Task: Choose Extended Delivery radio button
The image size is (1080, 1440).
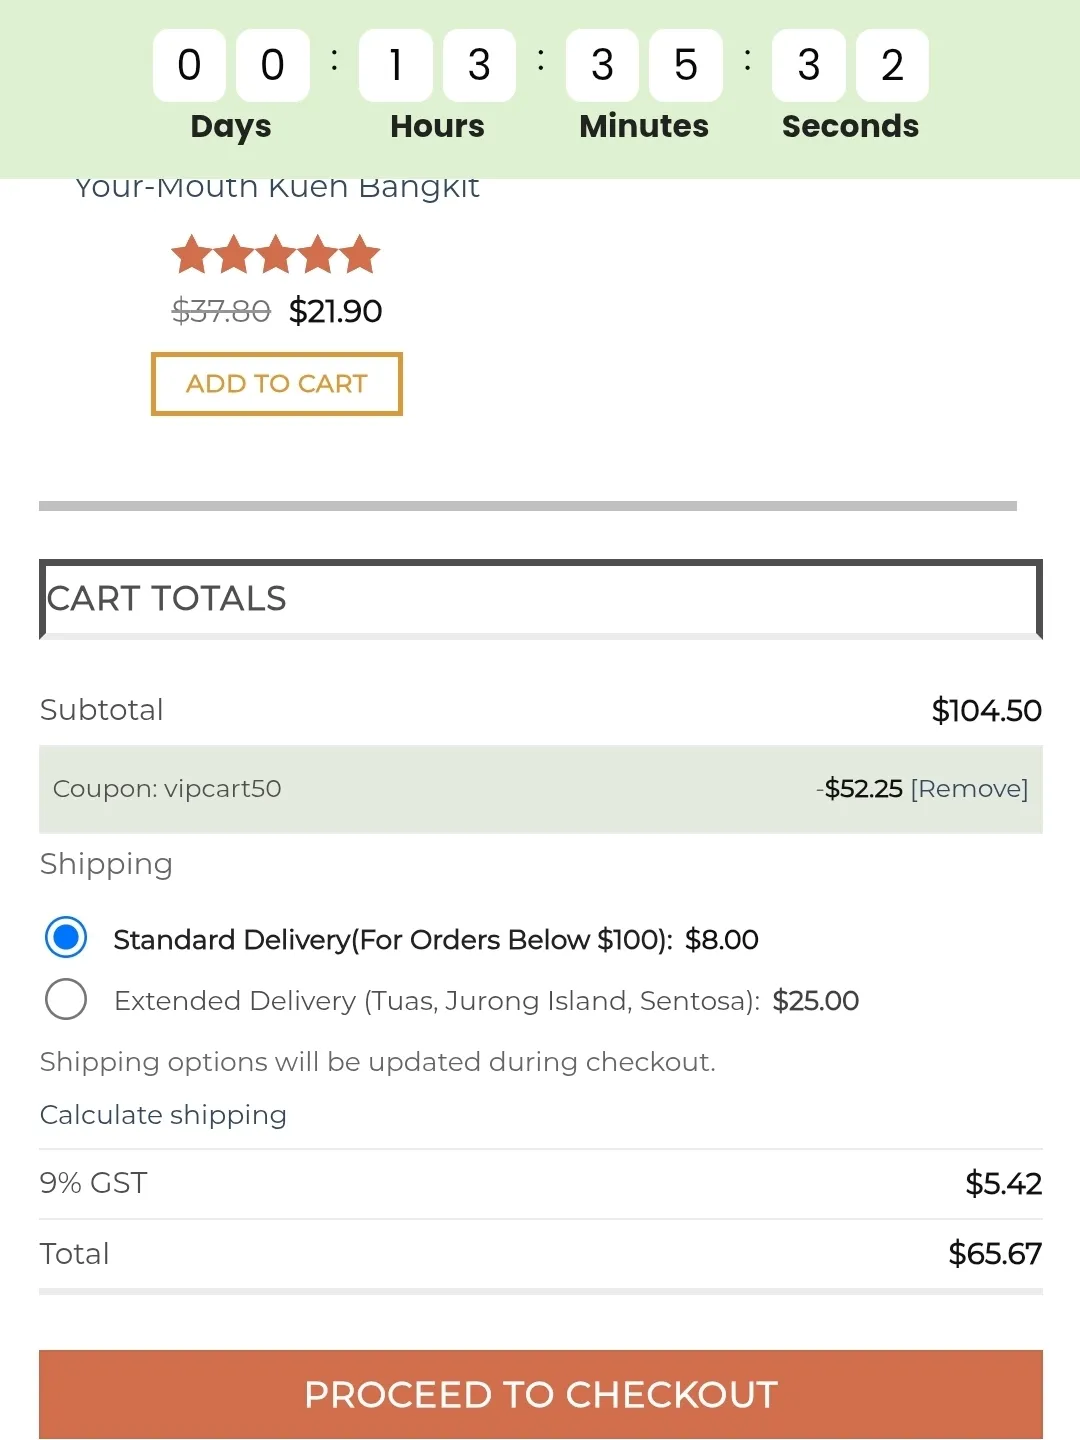Action: click(x=66, y=999)
